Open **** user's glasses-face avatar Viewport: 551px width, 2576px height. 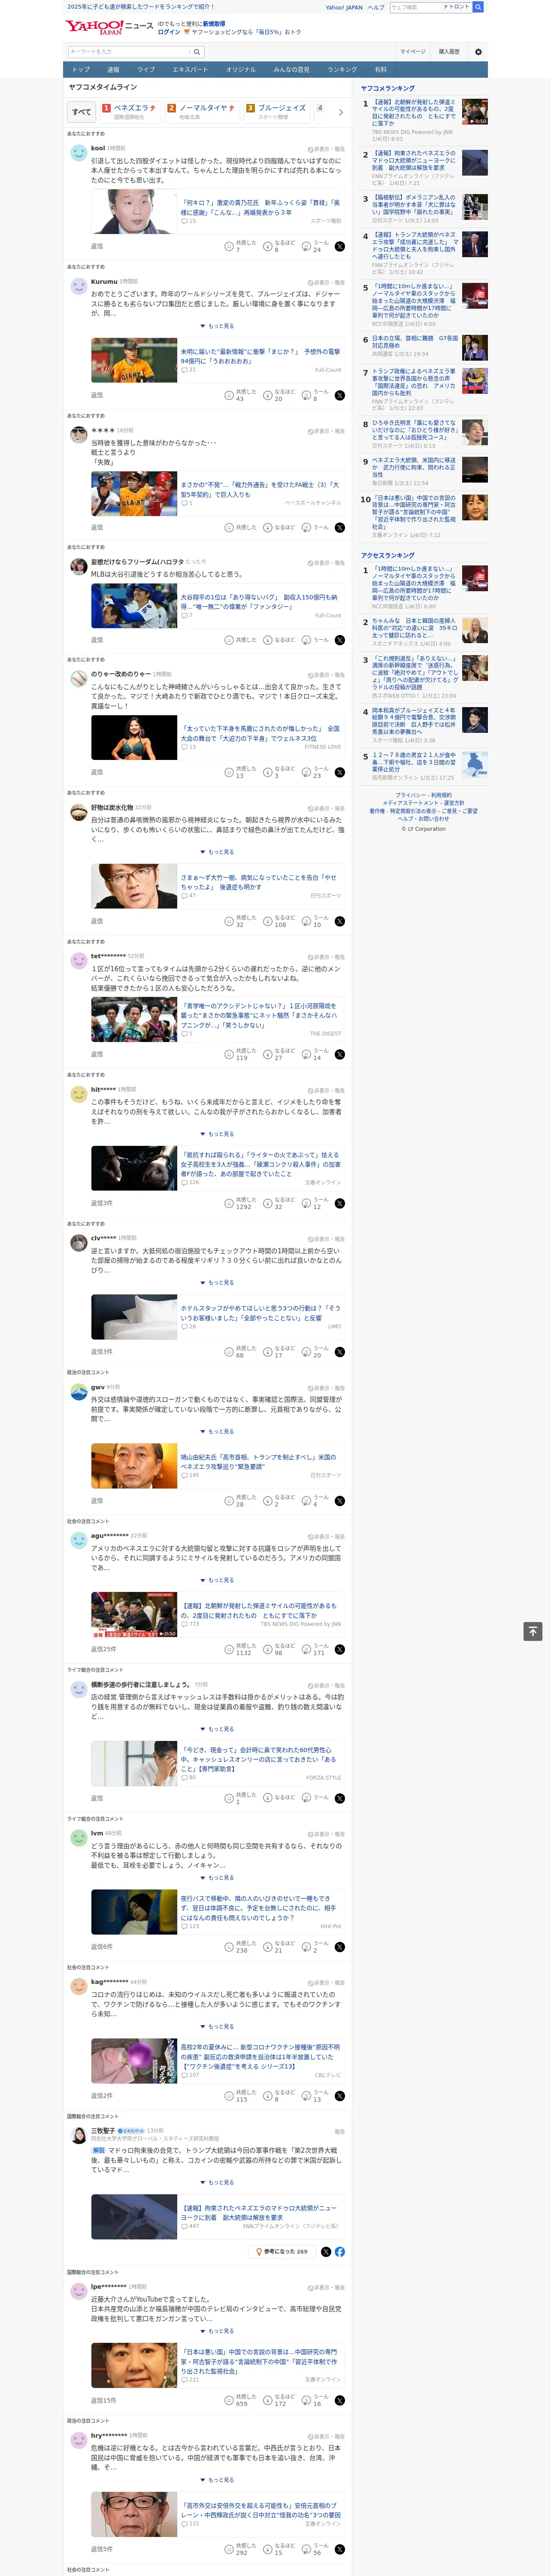point(78,435)
